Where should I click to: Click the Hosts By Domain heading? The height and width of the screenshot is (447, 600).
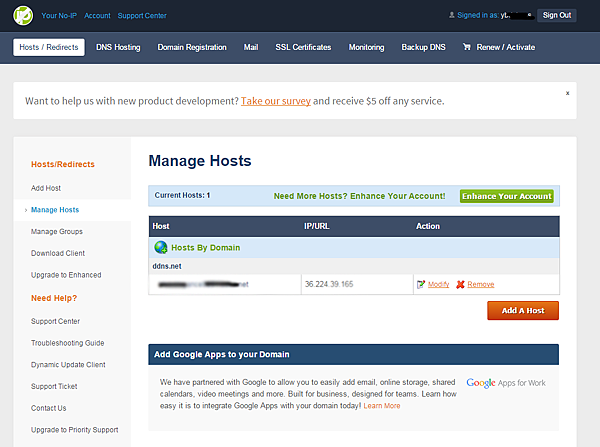tap(205, 248)
